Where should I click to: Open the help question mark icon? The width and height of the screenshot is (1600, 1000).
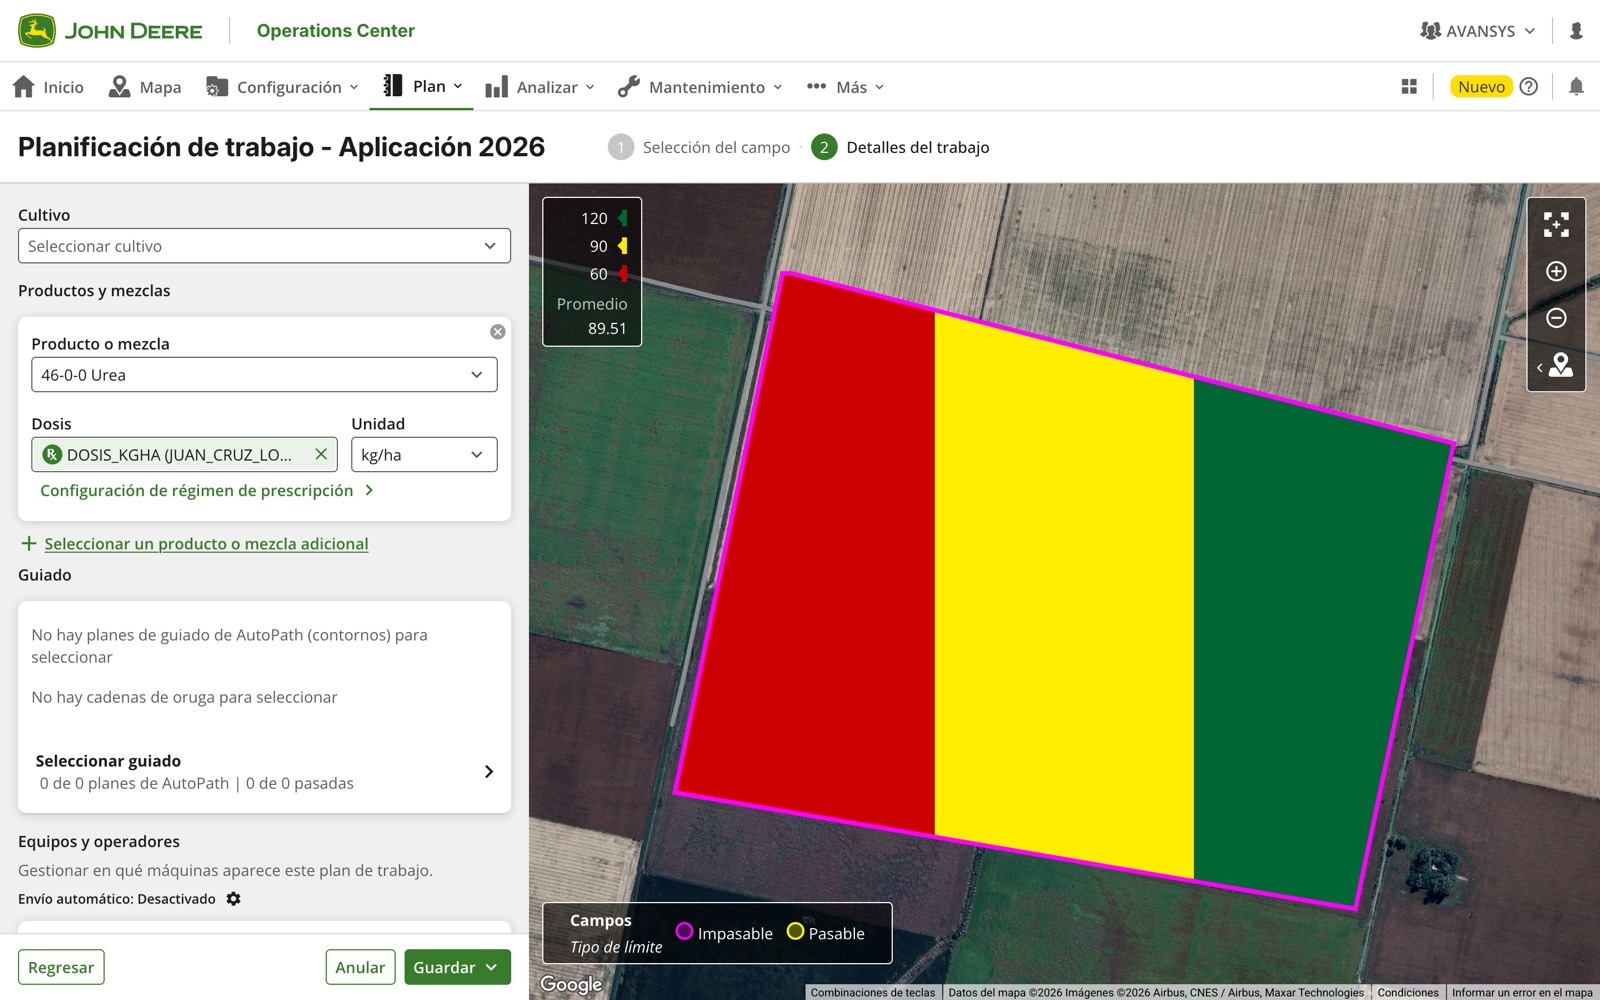point(1528,87)
